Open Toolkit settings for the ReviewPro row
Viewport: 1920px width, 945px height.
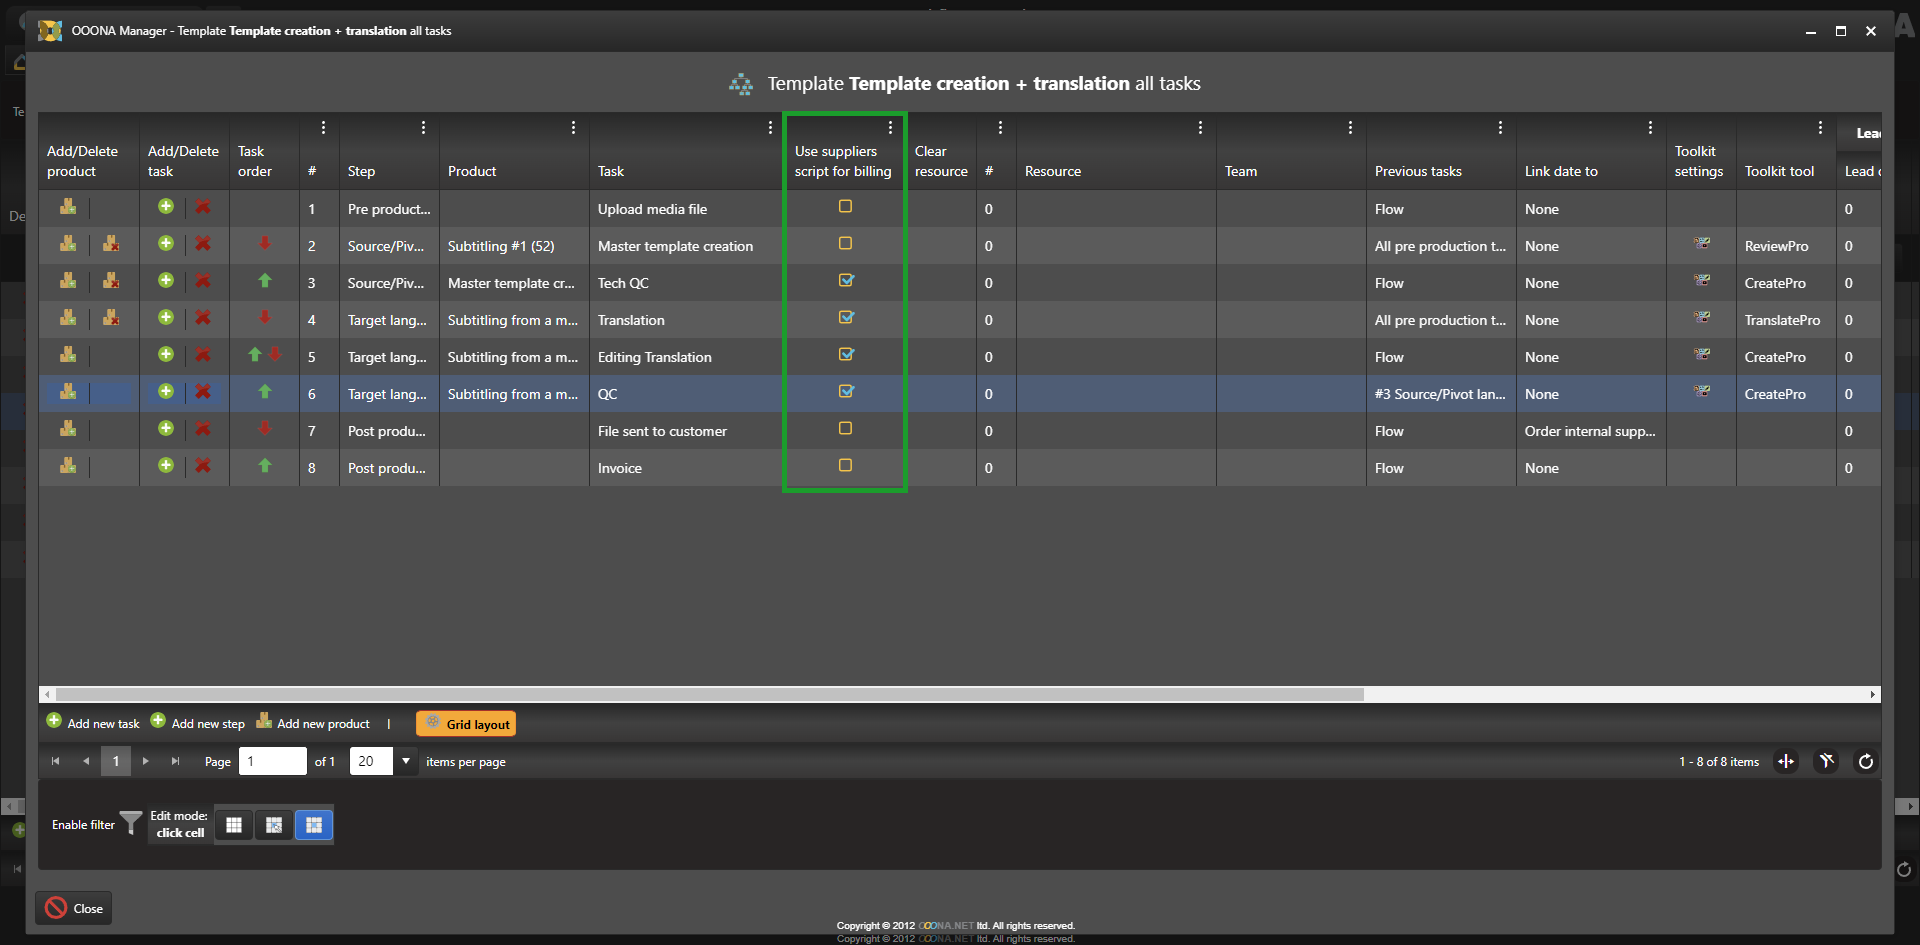point(1701,244)
